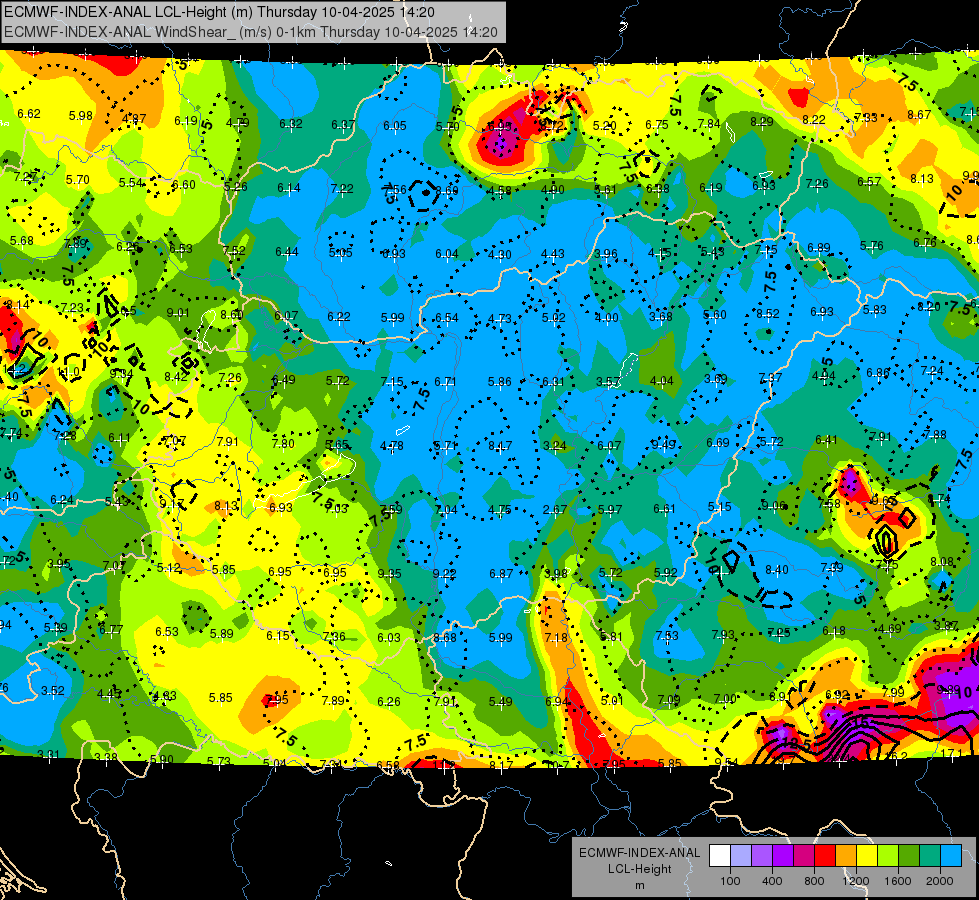Viewport: 979px width, 900px height.
Task: Click the lime green legend swatch before 1600
Action: coord(888,856)
